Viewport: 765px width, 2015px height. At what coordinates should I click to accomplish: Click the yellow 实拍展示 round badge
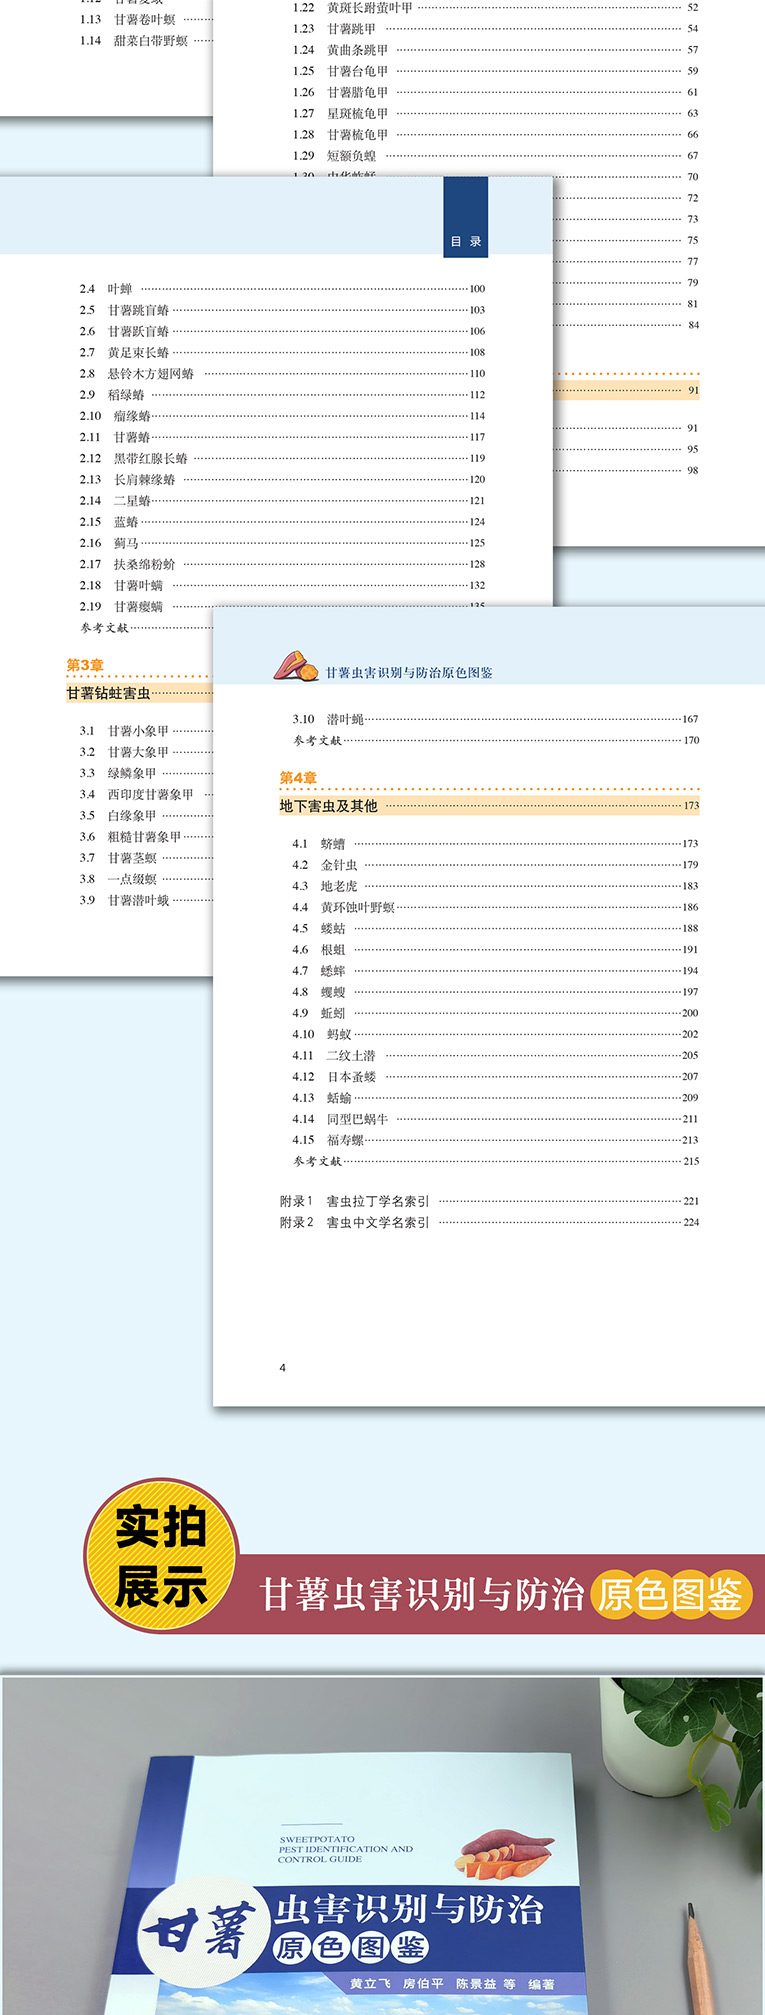[161, 1557]
